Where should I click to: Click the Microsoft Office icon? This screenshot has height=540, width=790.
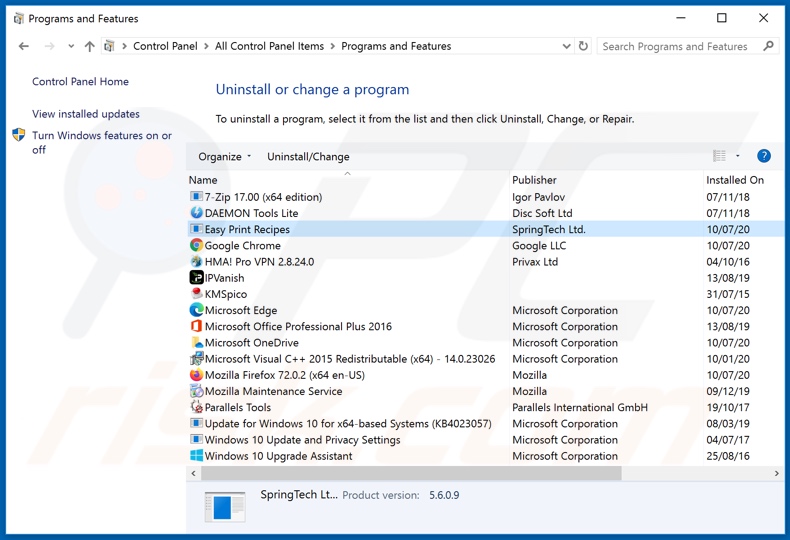point(196,326)
